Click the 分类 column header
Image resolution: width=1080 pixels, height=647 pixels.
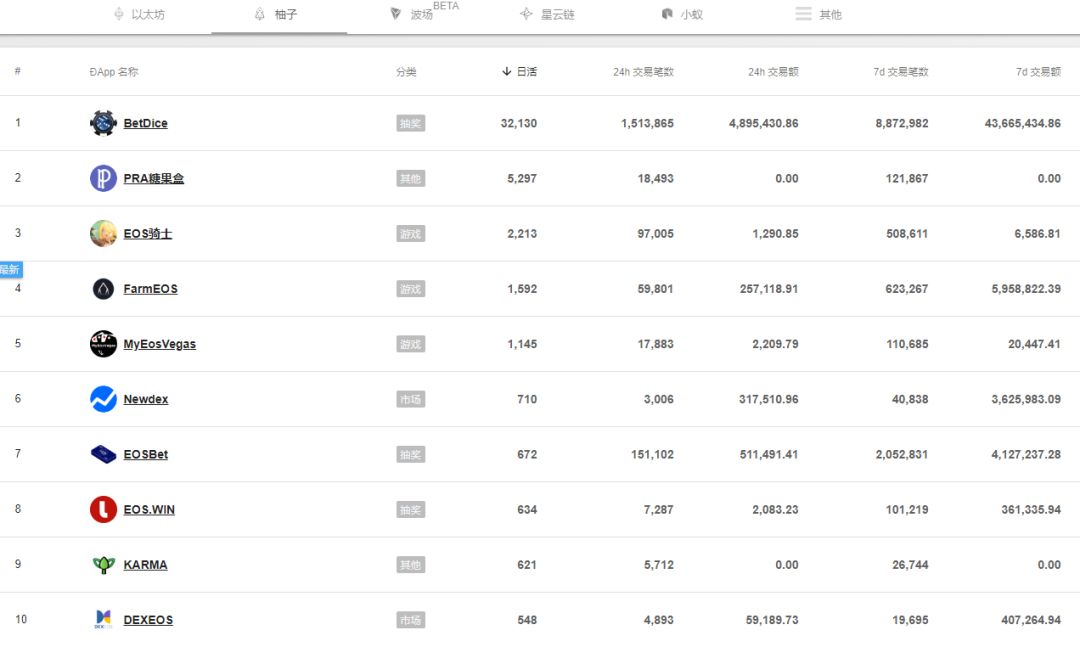406,72
